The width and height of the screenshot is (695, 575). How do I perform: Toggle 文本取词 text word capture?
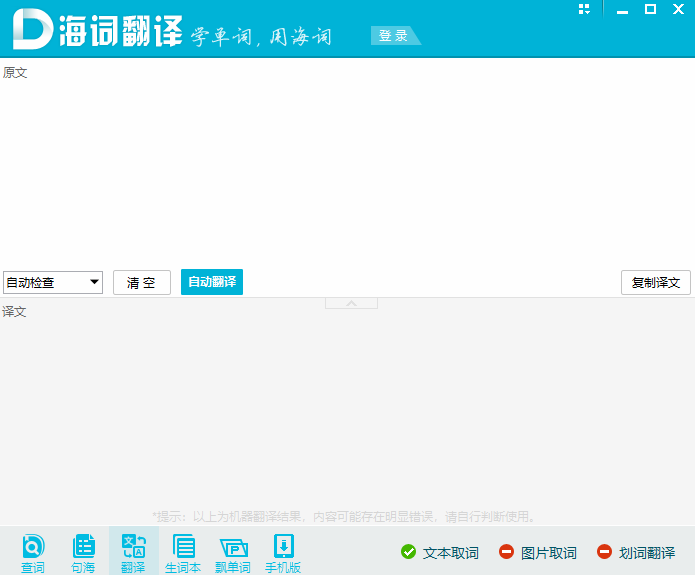point(440,552)
